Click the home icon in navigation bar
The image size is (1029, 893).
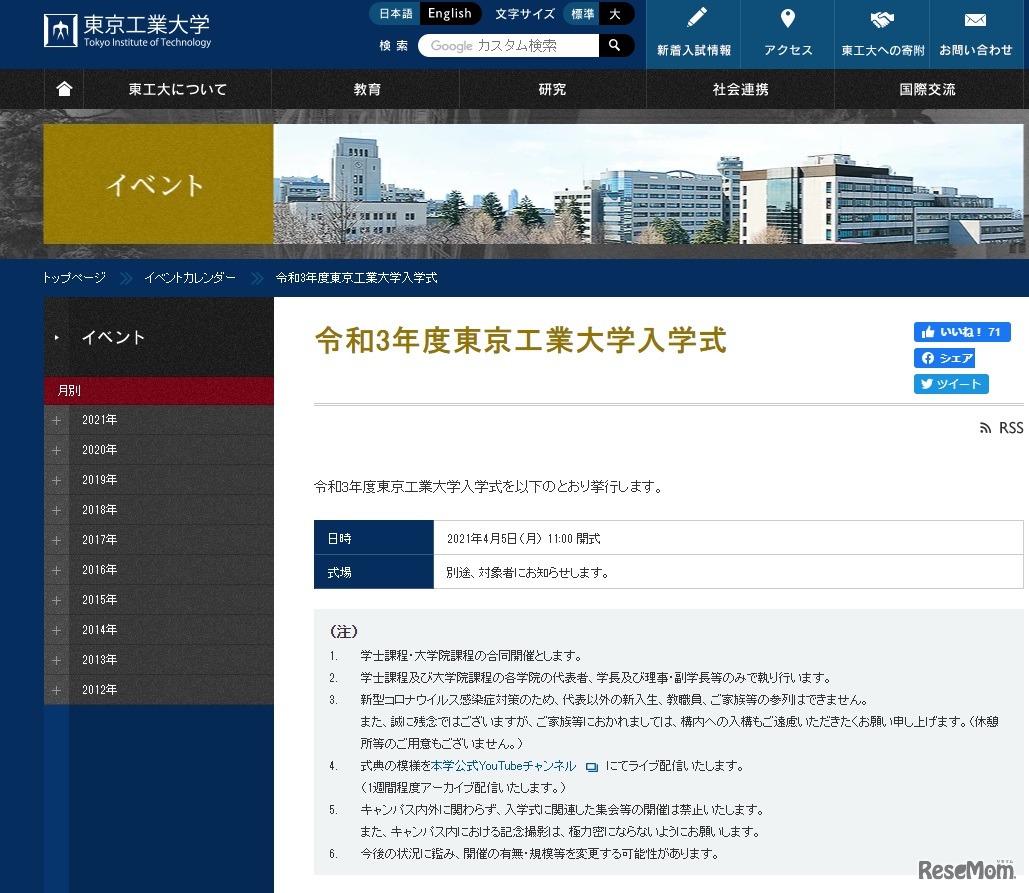click(65, 89)
